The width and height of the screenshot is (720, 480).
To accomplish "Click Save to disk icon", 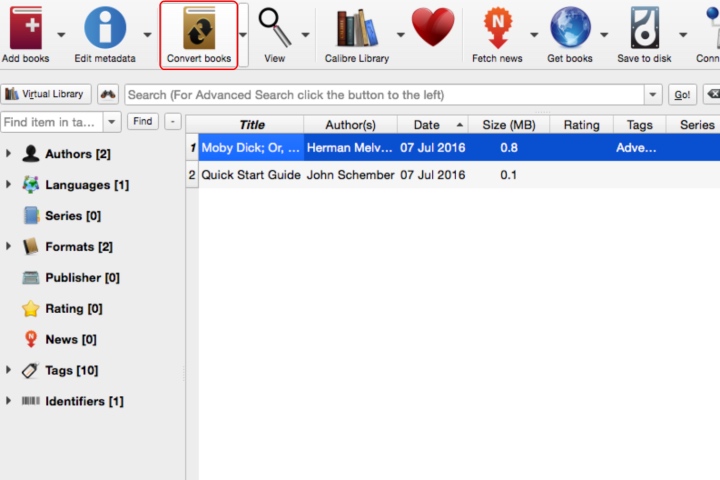I will pyautogui.click(x=644, y=28).
